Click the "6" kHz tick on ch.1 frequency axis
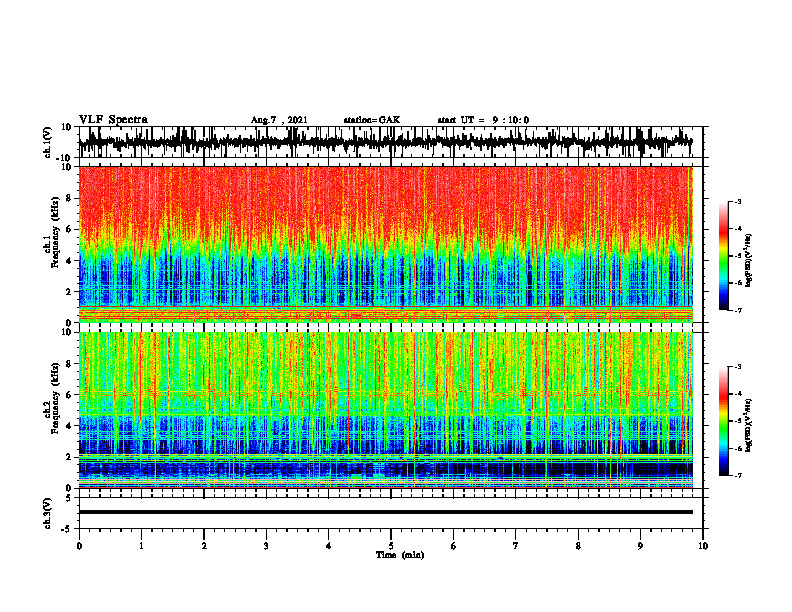The width and height of the screenshot is (792, 612). 70,229
